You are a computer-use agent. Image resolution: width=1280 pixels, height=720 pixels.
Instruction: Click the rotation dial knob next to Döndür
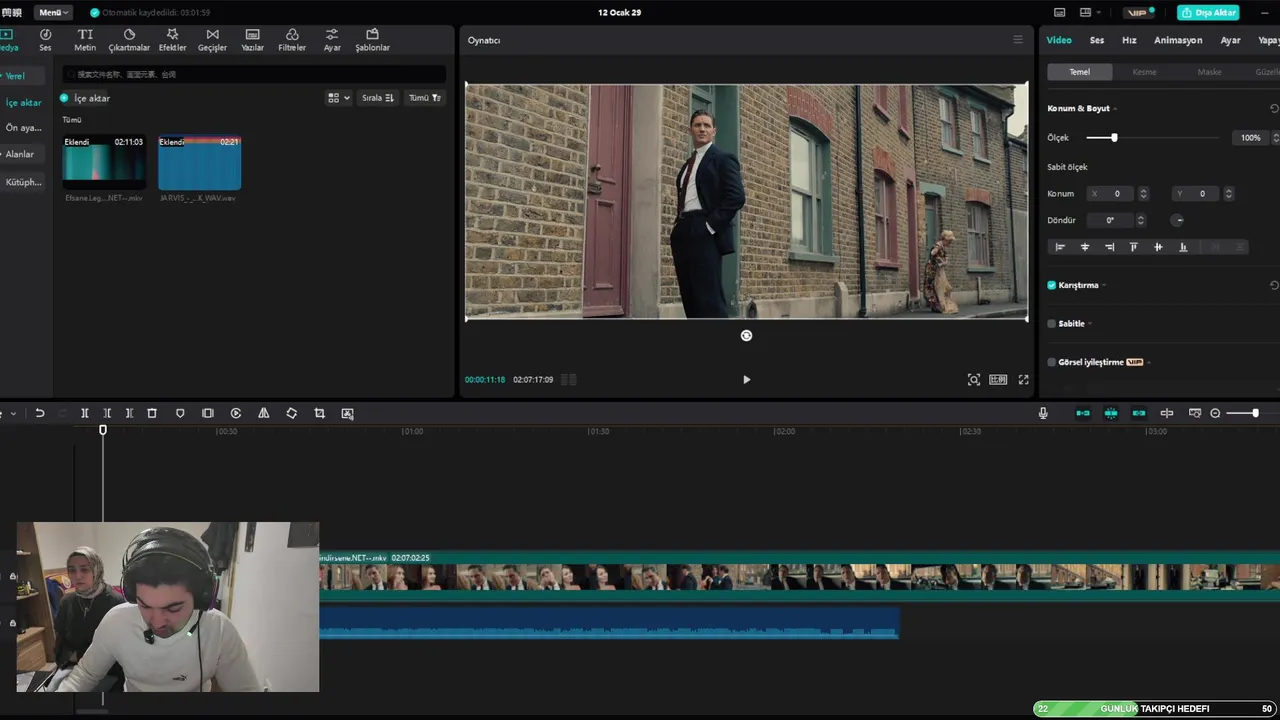[1178, 220]
